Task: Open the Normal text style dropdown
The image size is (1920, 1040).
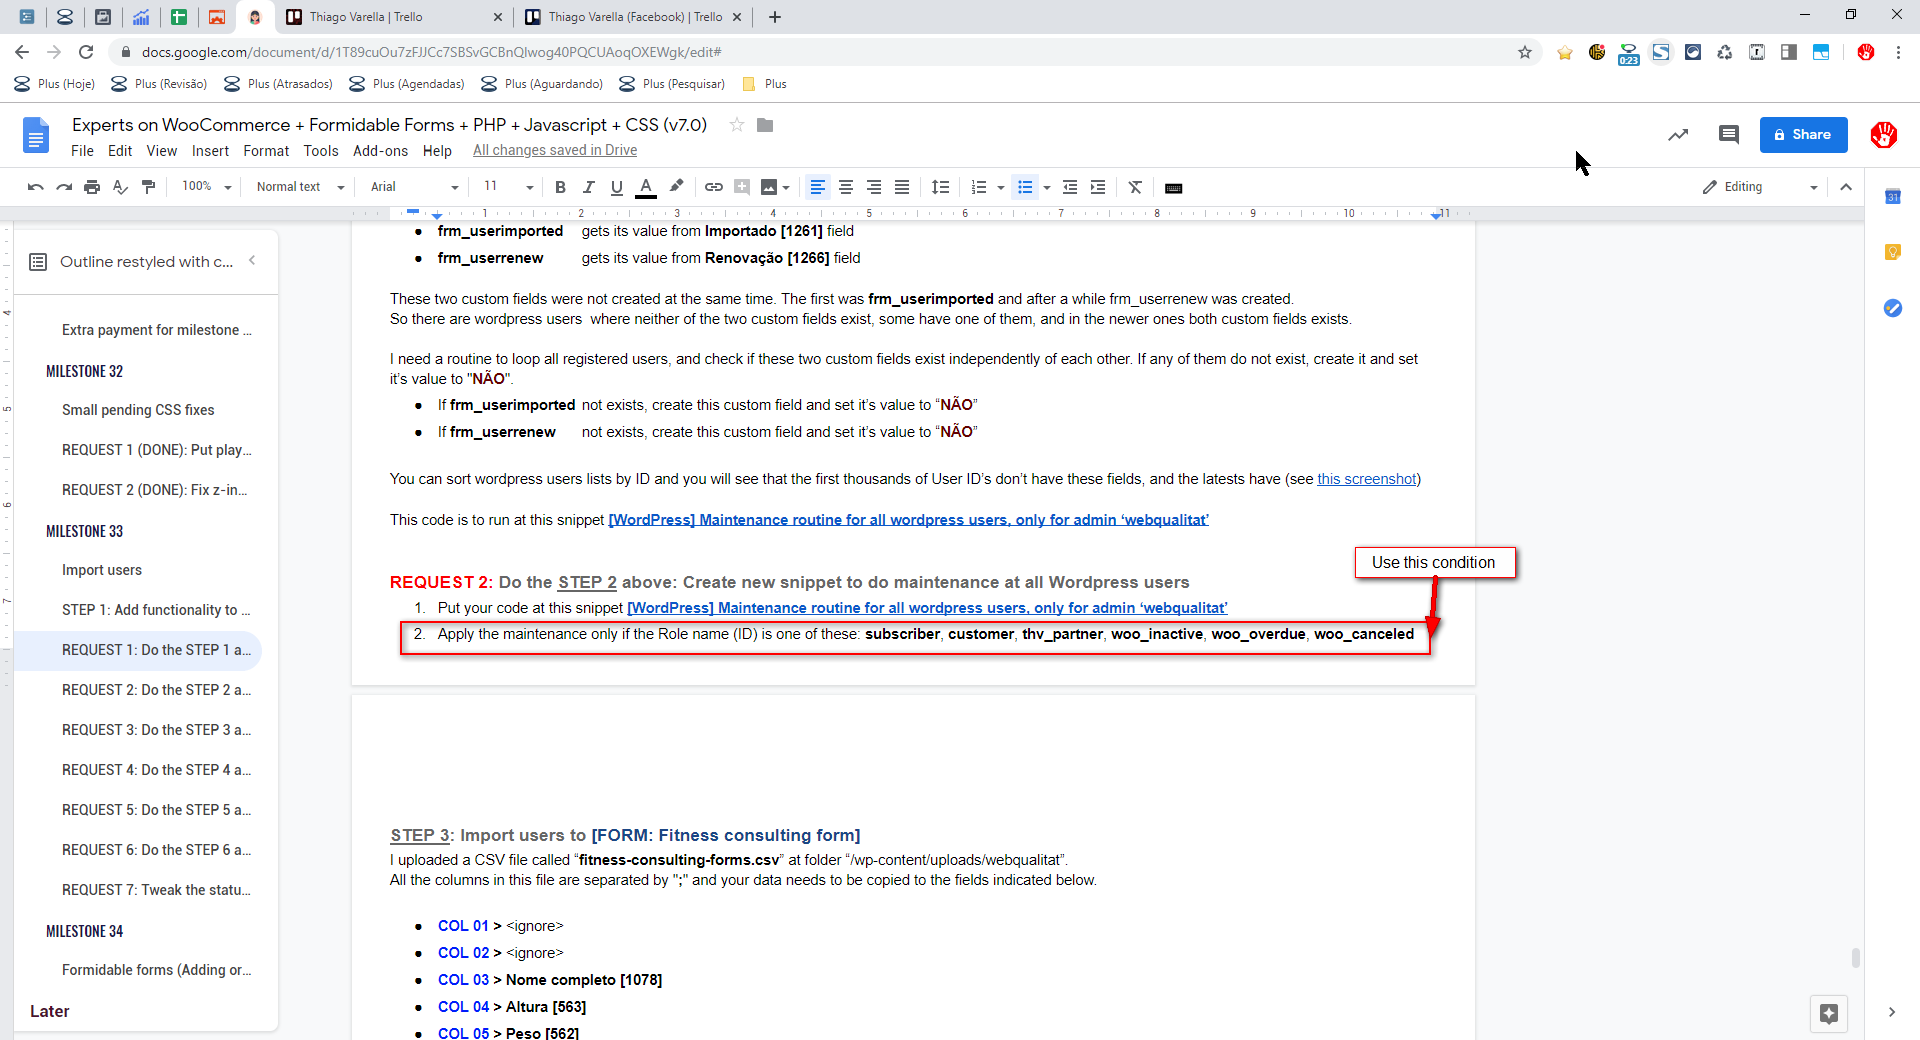Action: (299, 187)
